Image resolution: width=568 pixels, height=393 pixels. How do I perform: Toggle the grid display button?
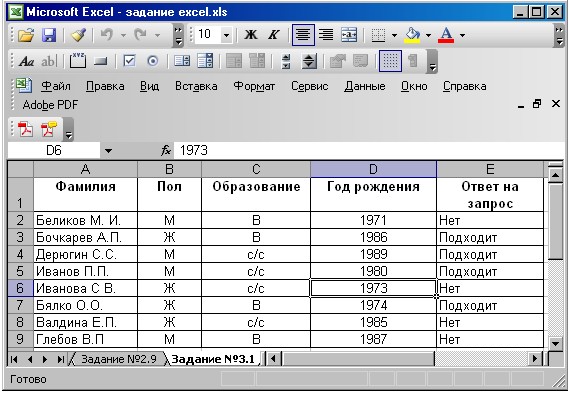coord(390,61)
